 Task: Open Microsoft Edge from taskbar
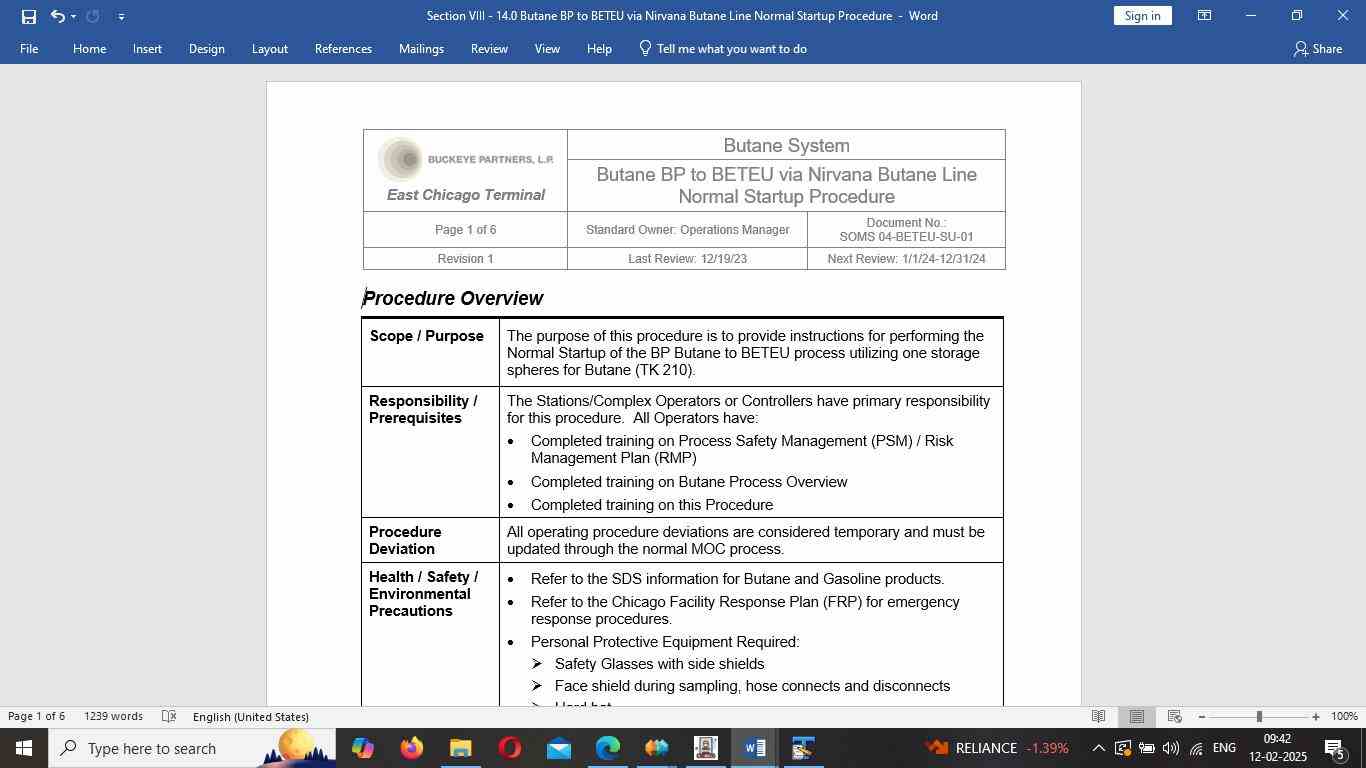point(607,748)
